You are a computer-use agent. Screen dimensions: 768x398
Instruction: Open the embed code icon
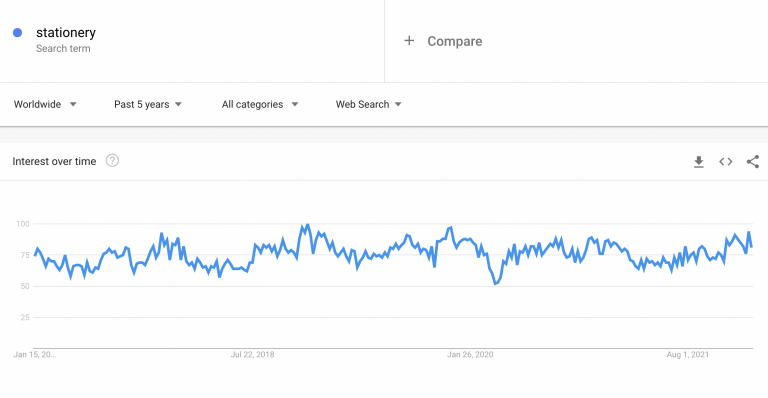pyautogui.click(x=725, y=162)
